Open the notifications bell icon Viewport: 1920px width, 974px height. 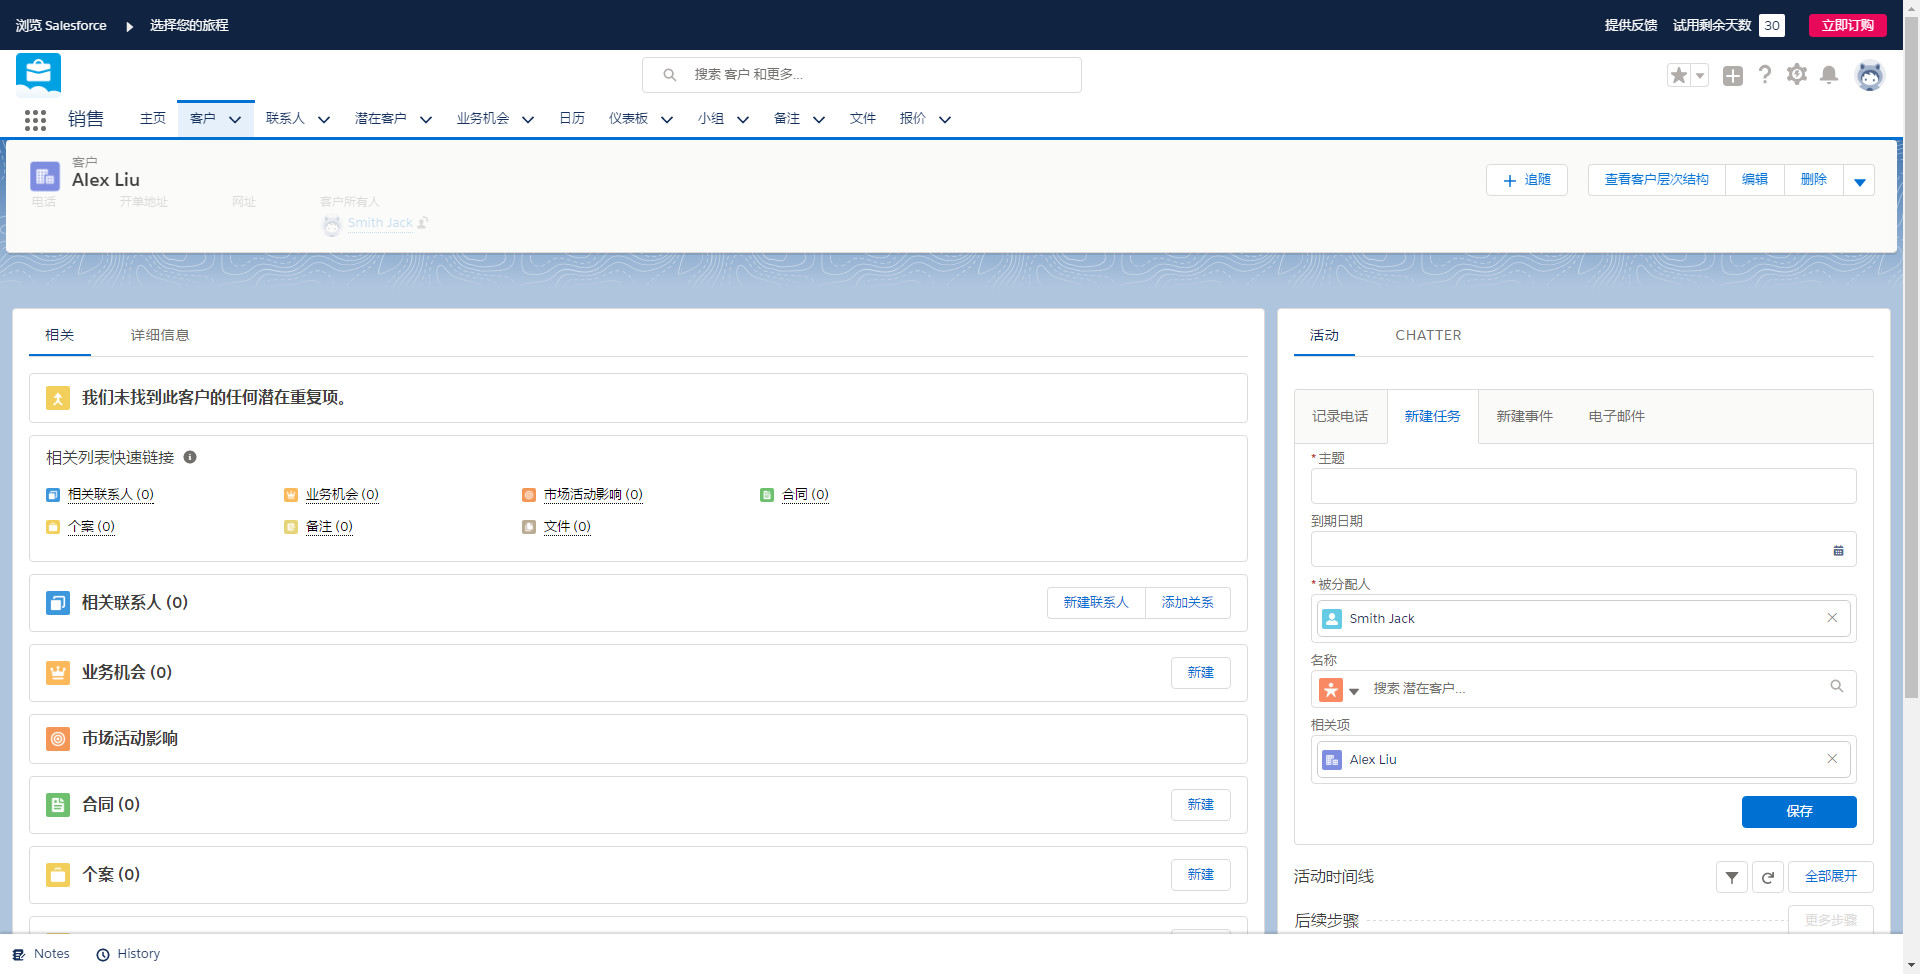pyautogui.click(x=1829, y=75)
